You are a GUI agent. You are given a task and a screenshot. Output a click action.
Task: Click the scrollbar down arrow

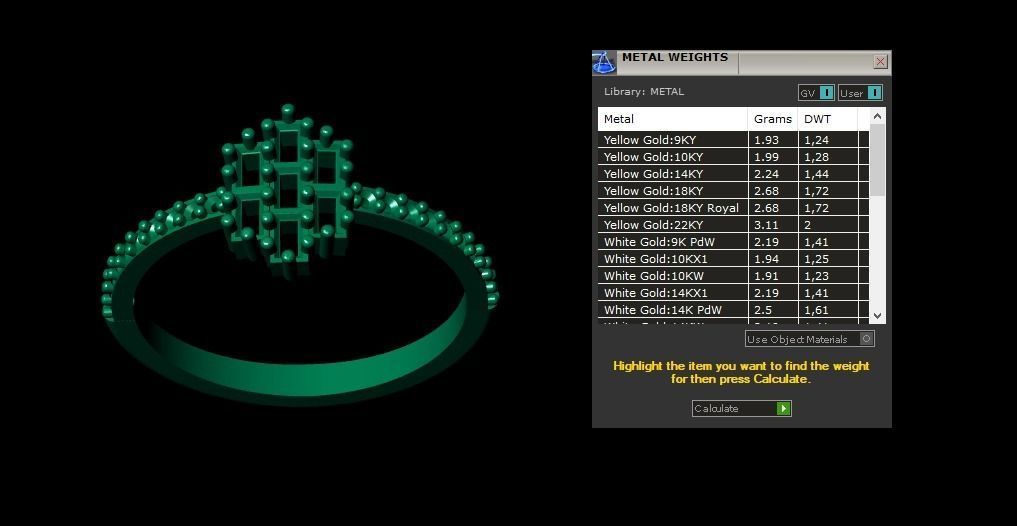(878, 316)
